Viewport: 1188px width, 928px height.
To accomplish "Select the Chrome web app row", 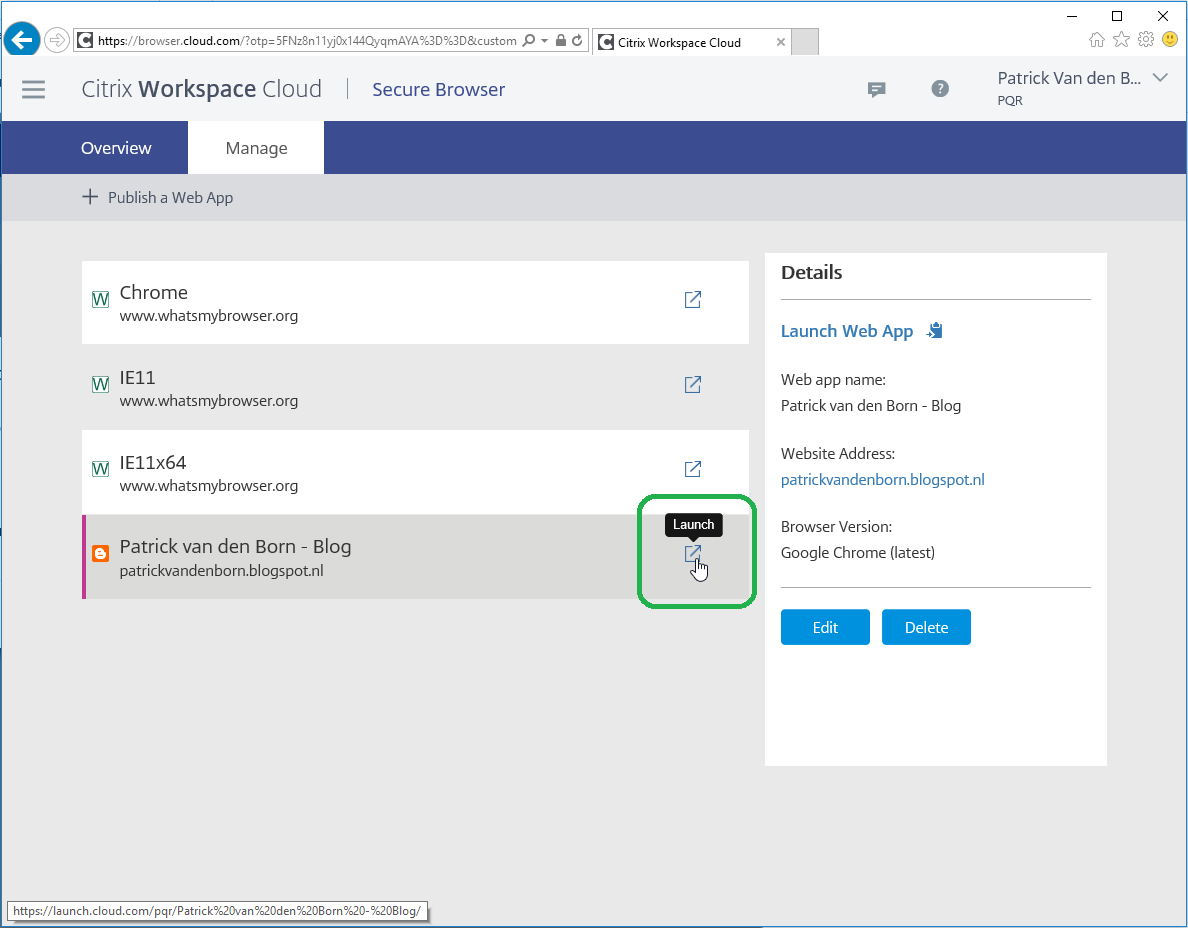I will pyautogui.click(x=415, y=302).
